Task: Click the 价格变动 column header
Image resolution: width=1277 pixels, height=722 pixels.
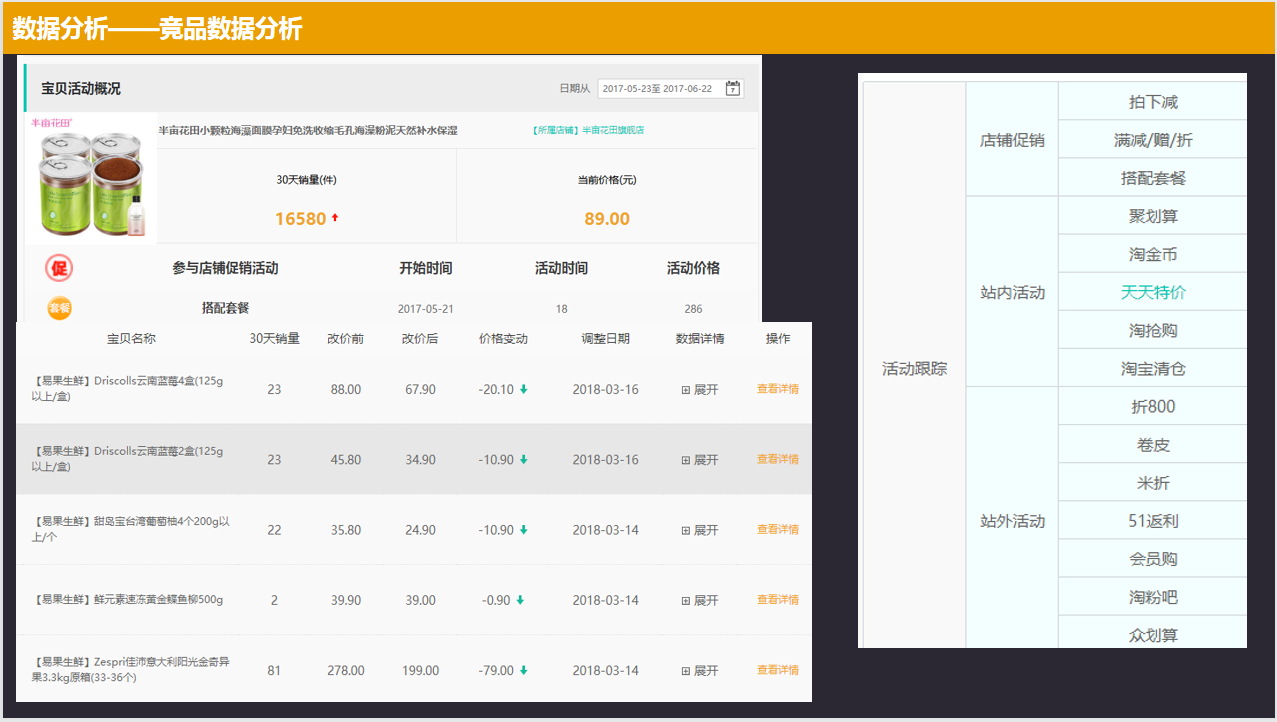Action: [503, 338]
